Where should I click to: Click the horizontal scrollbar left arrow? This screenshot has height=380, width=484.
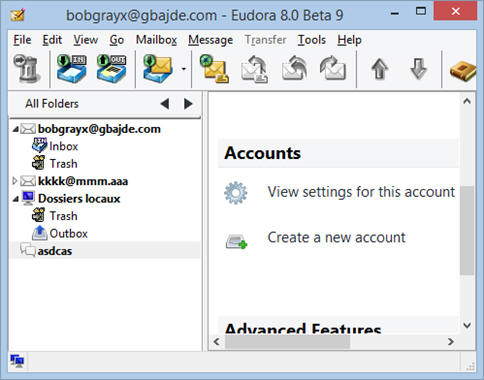(217, 342)
